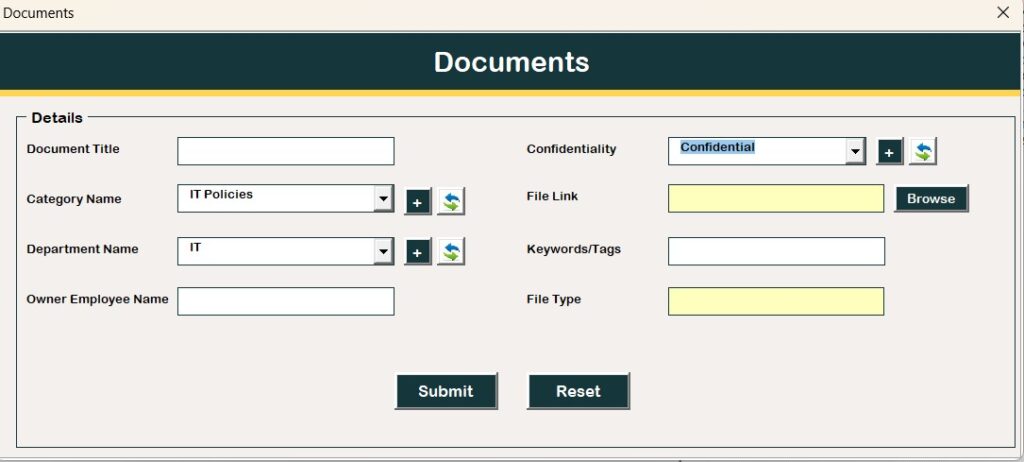Open the Confidentiality dropdown arrow
Image resolution: width=1024 pixels, height=462 pixels.
pos(855,152)
